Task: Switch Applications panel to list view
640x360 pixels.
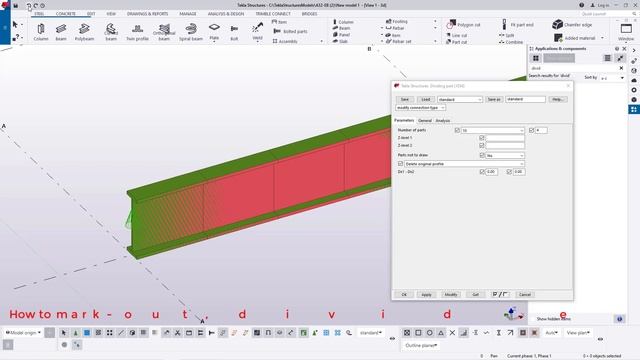Action: [607, 58]
